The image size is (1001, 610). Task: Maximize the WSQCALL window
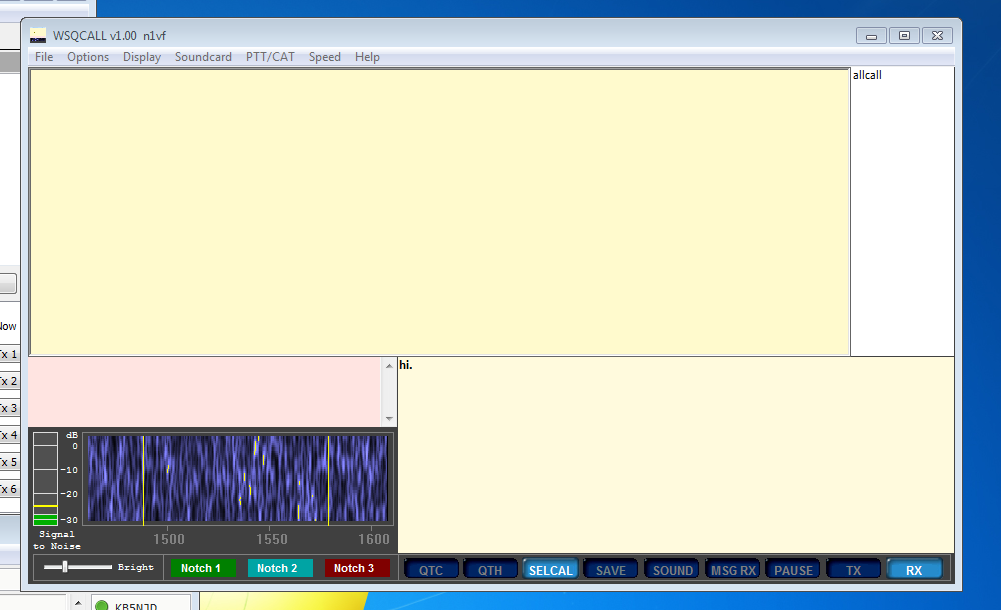tap(905, 36)
